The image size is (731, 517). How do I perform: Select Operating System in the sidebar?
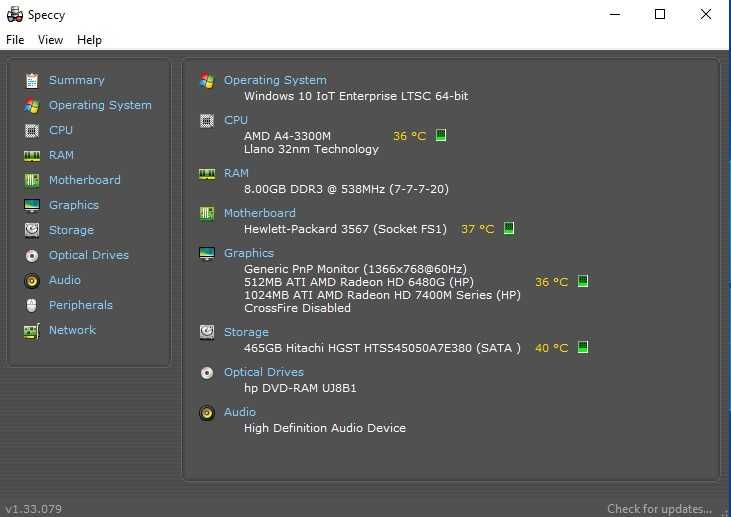click(100, 105)
